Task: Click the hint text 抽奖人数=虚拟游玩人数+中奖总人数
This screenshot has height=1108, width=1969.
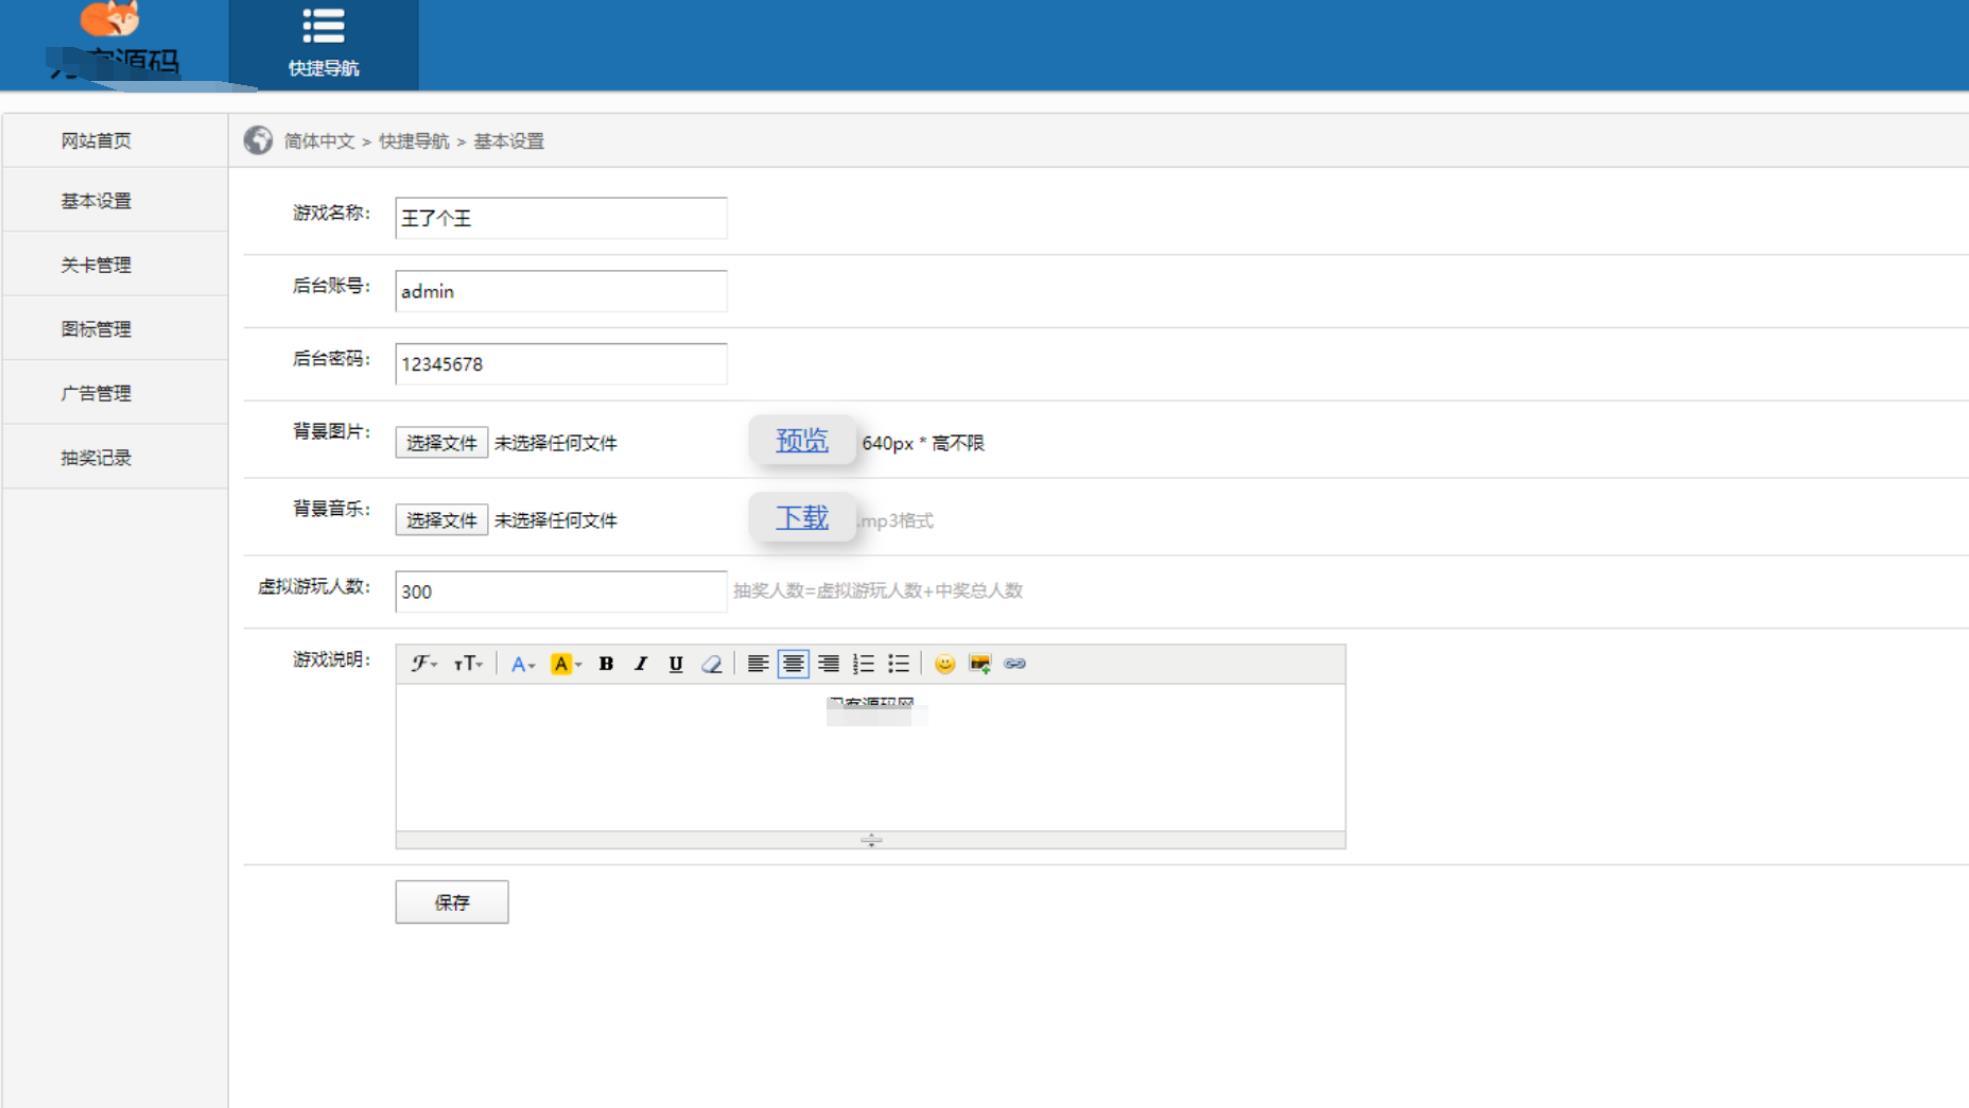Action: (878, 590)
